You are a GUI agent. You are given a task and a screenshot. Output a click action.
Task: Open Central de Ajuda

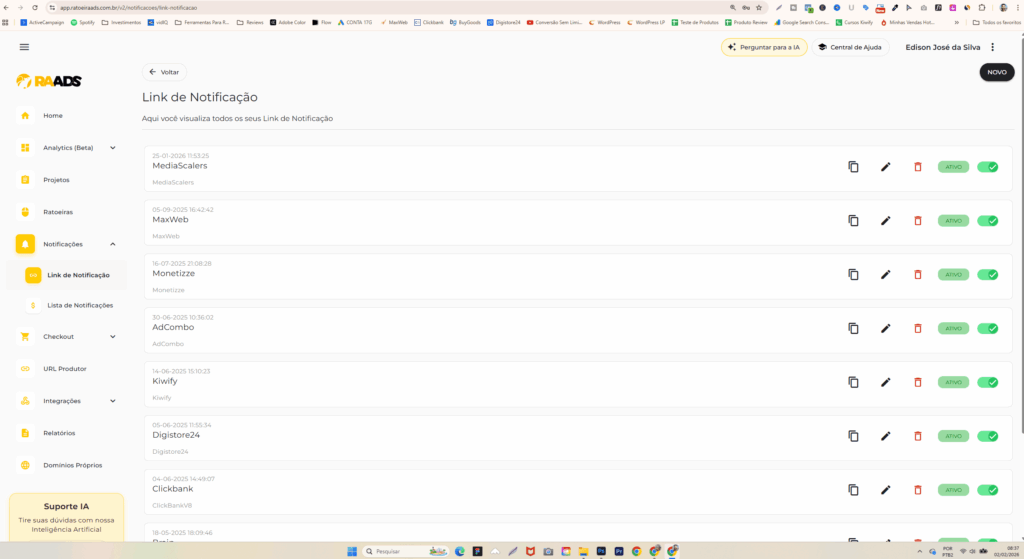[850, 47]
